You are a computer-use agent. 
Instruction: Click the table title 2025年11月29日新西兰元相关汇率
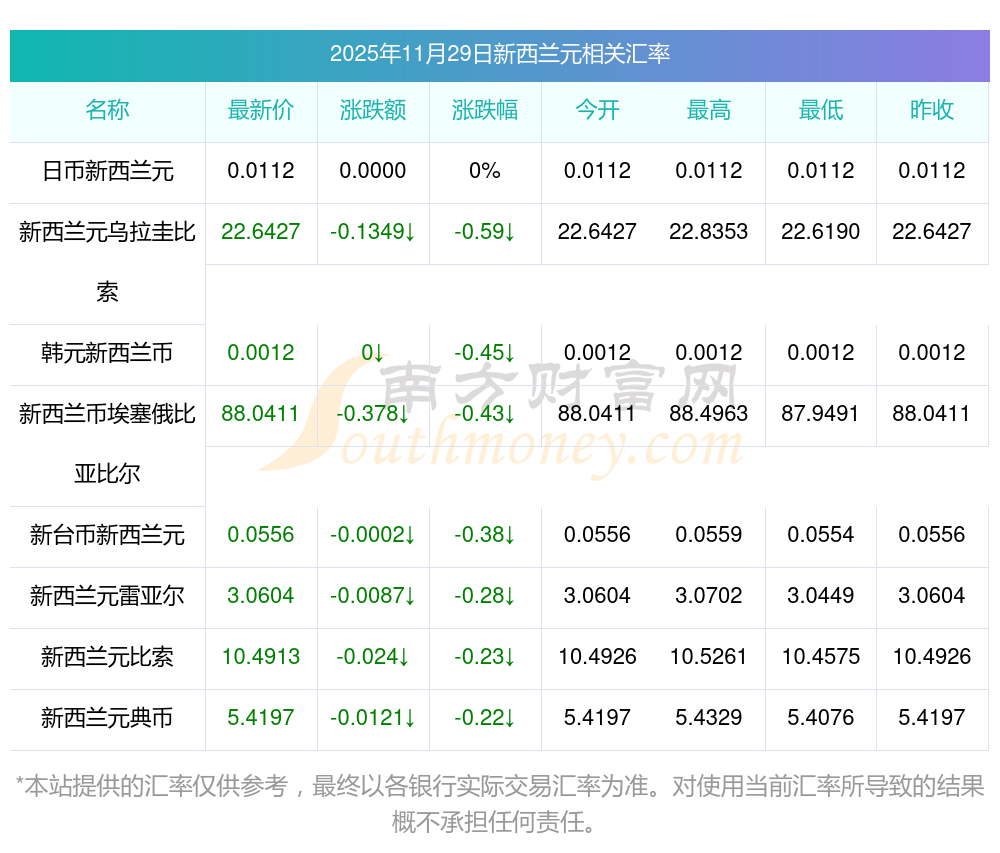(x=499, y=54)
